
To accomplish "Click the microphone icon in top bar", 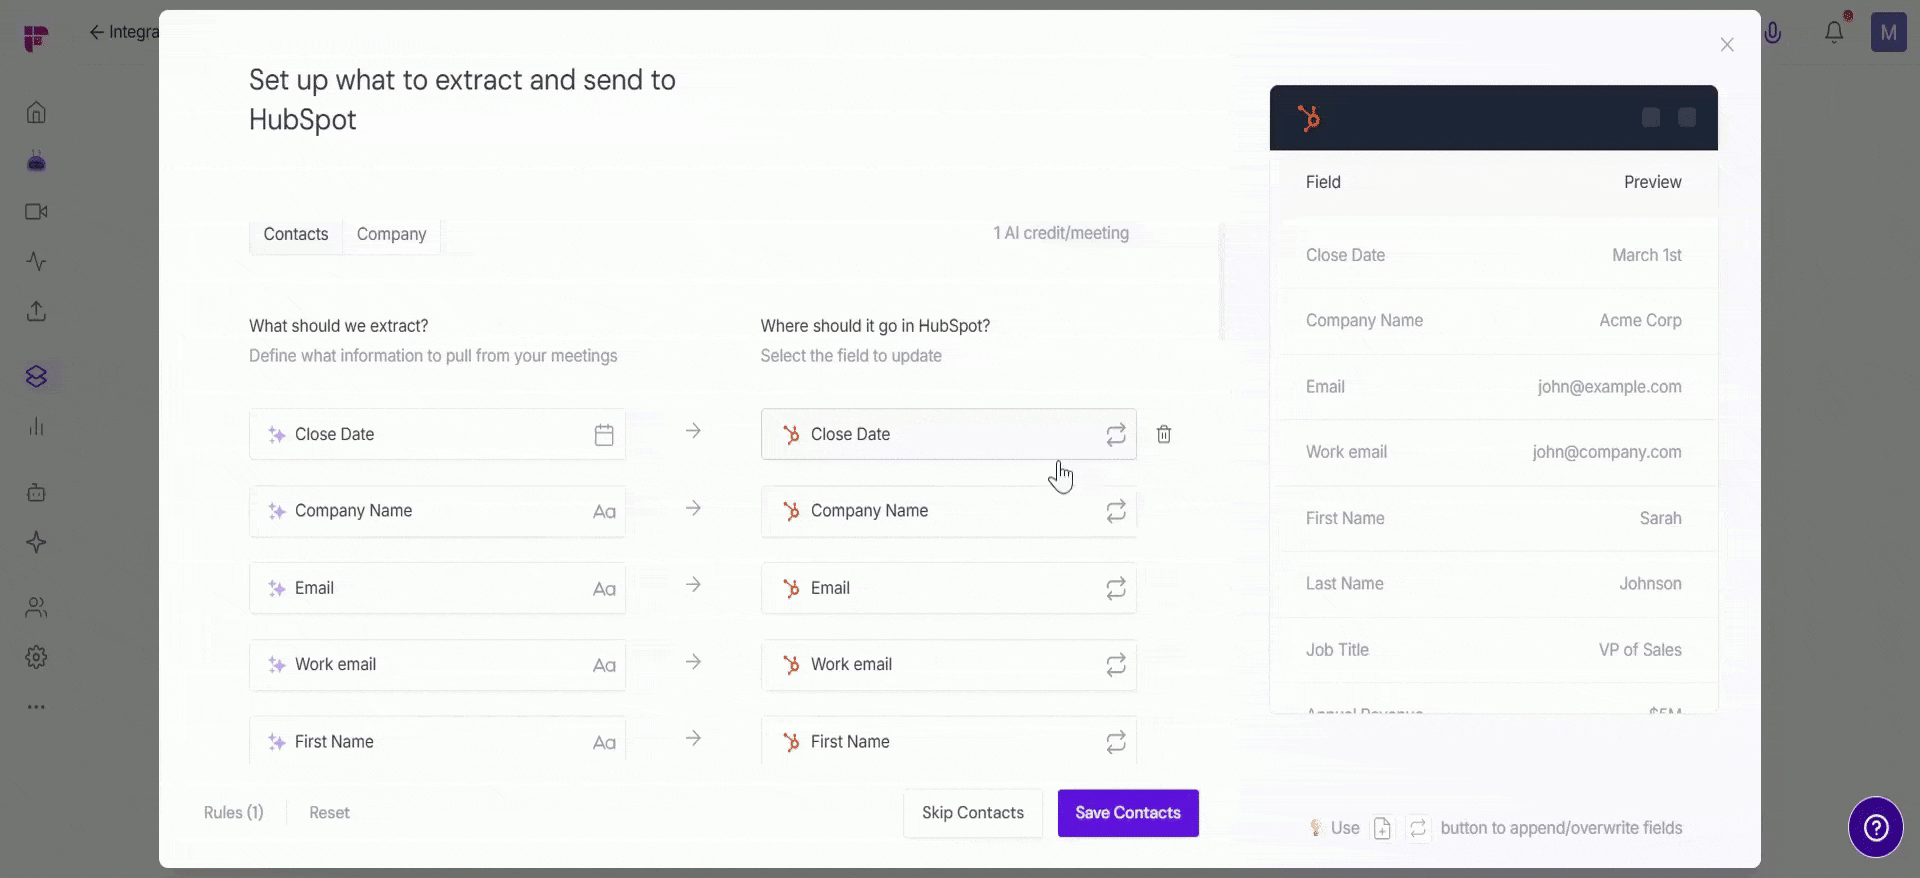I will (x=1773, y=32).
